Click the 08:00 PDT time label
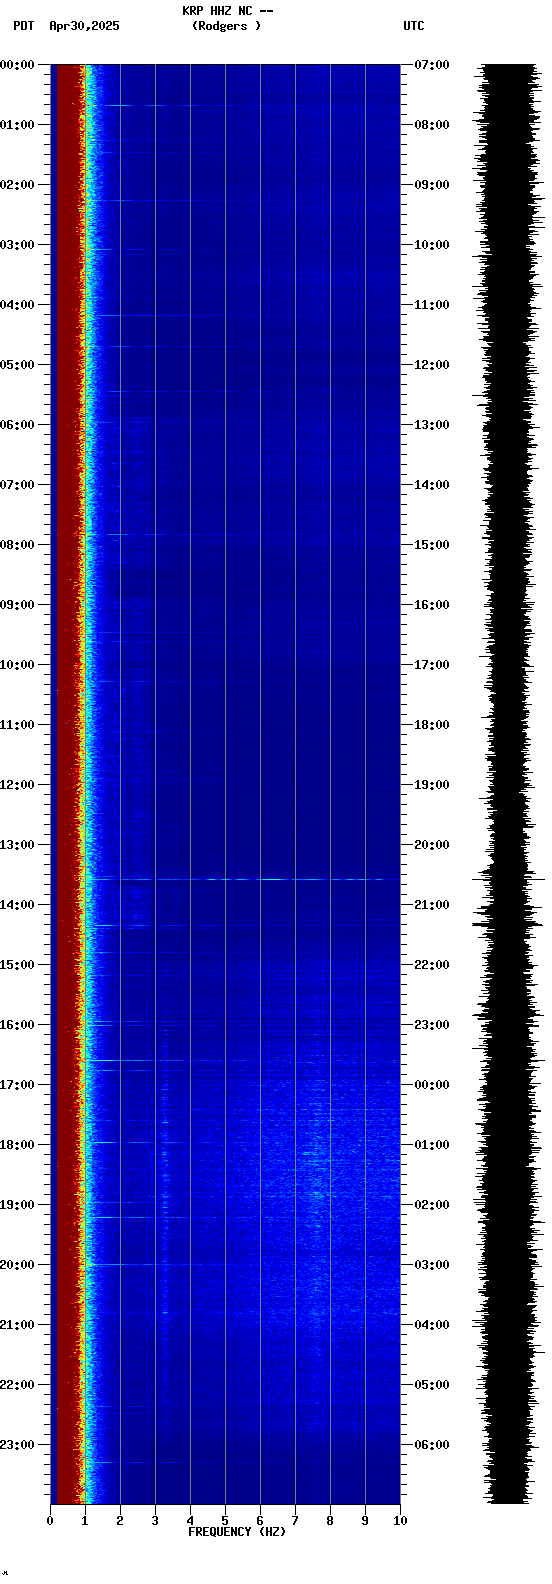Viewport: 552px width, 1584px height. [x=18, y=545]
